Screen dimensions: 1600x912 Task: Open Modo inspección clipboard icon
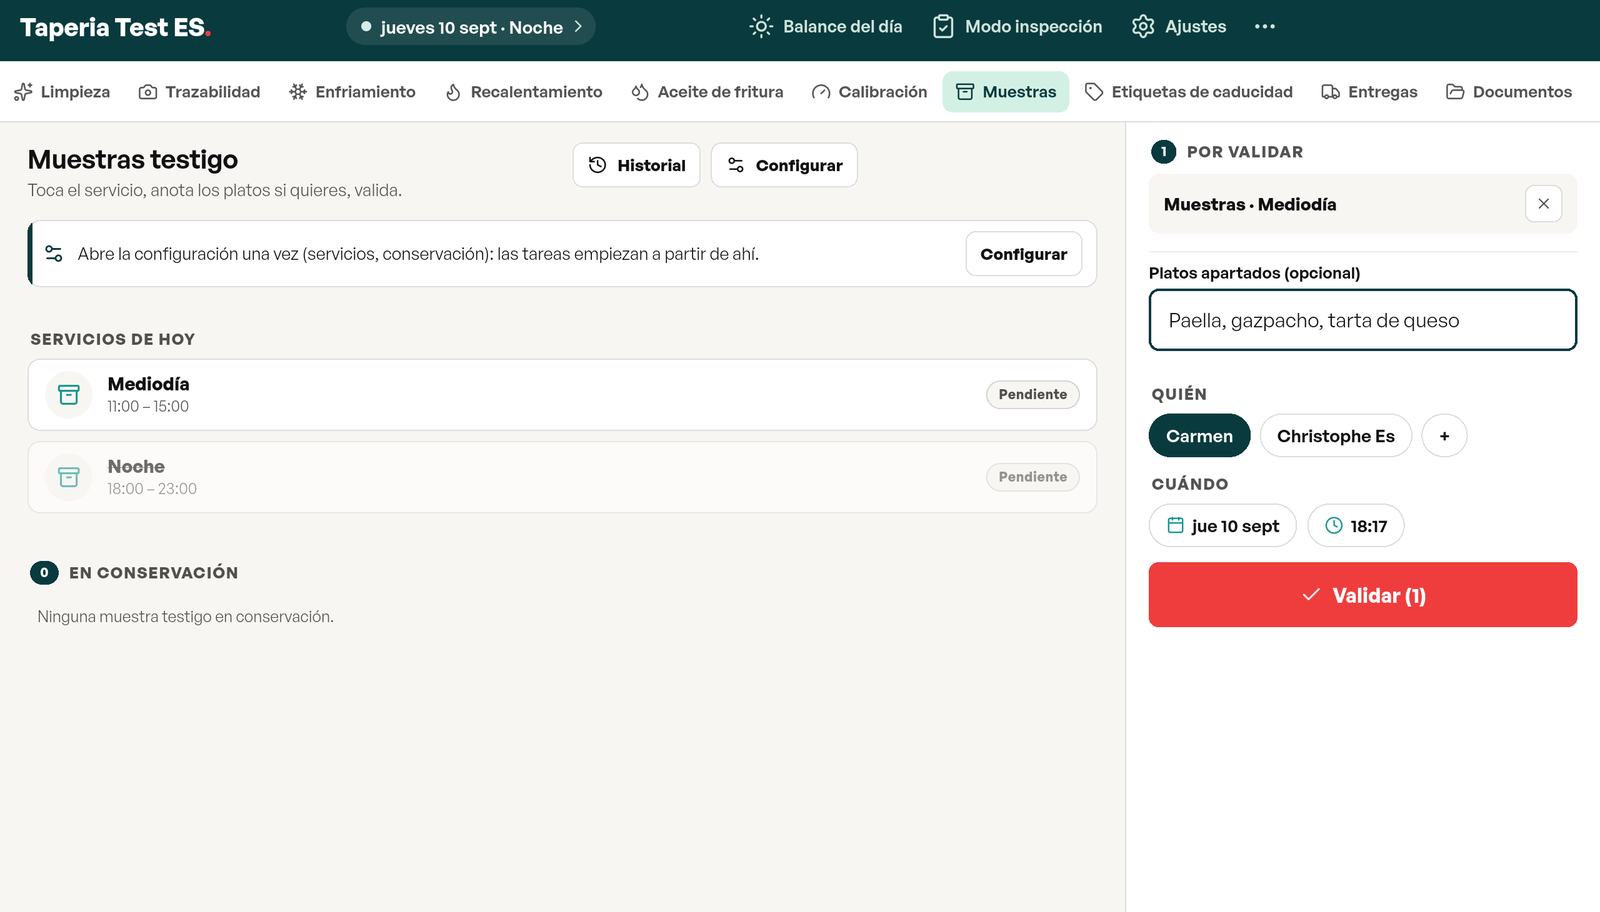click(x=943, y=27)
